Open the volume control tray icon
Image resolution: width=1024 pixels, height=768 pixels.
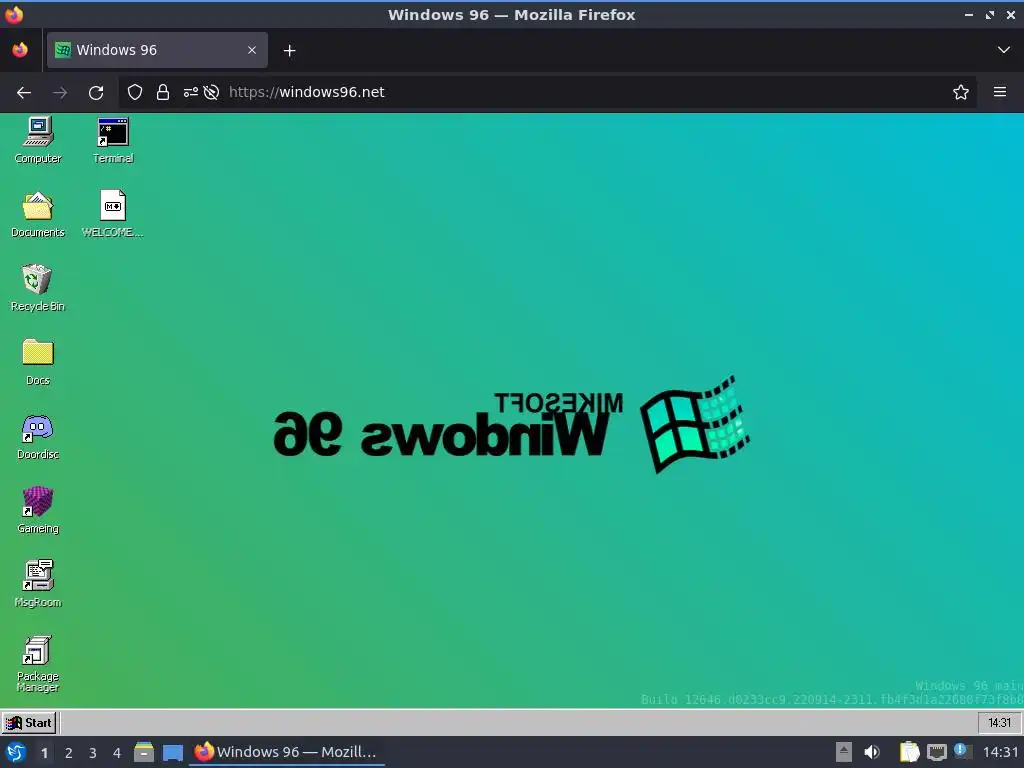[872, 752]
